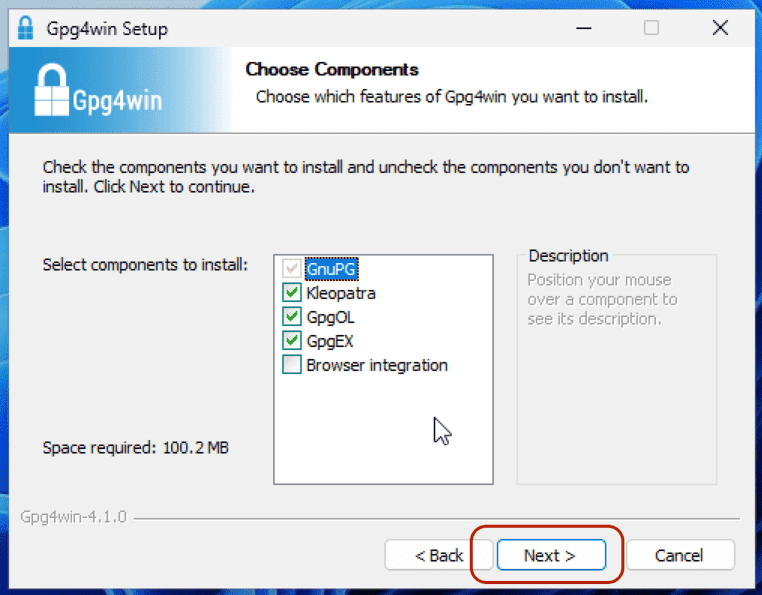Select the Kleopatra component label
The height and width of the screenshot is (595, 762).
(341, 293)
